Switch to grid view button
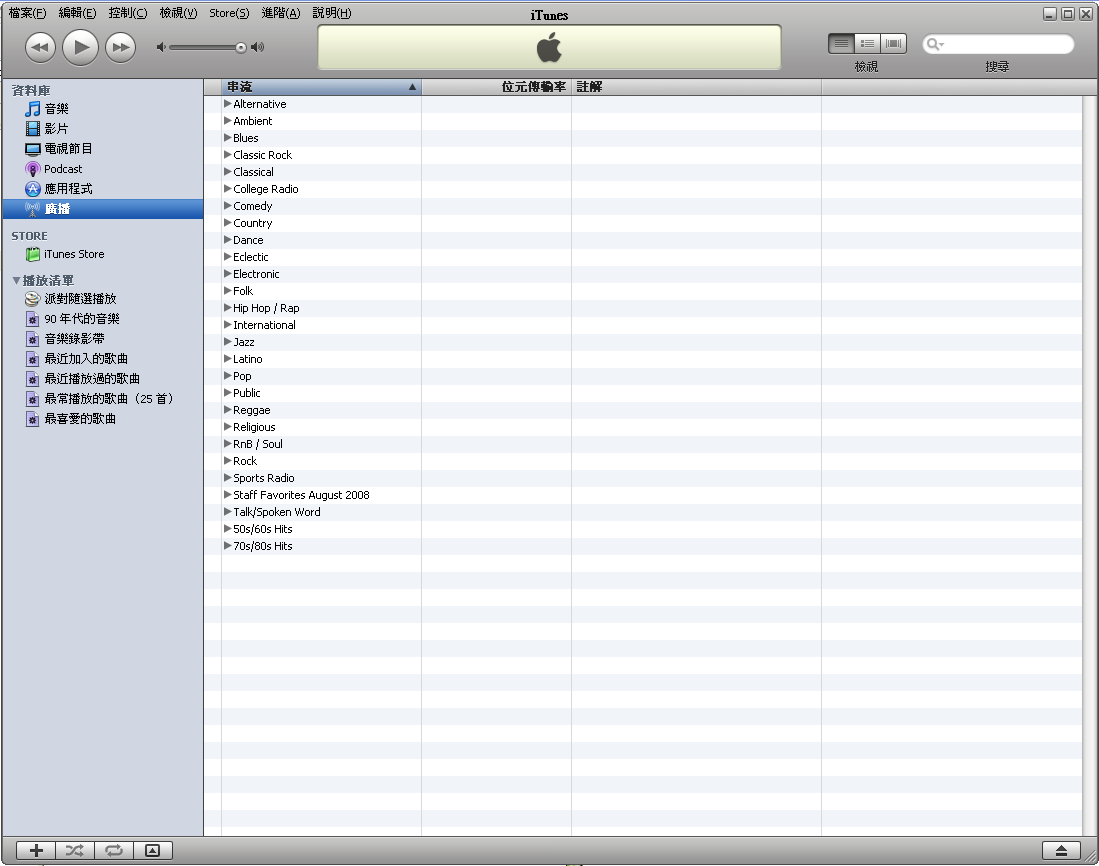 867,43
